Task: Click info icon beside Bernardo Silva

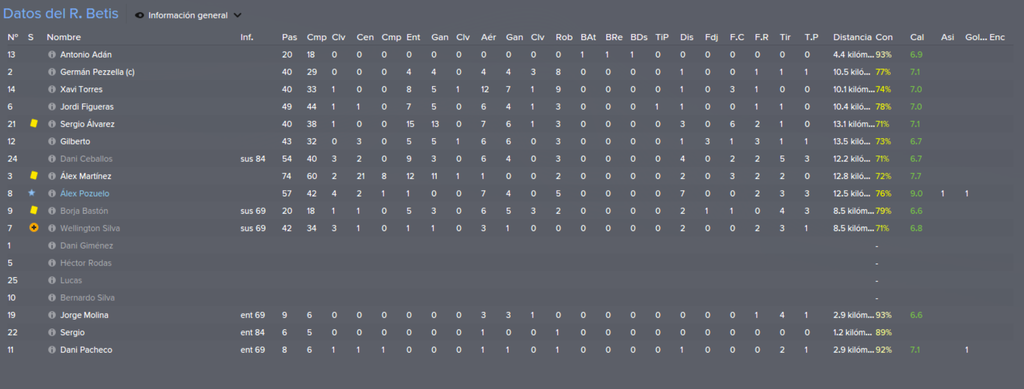Action: pyautogui.click(x=52, y=298)
